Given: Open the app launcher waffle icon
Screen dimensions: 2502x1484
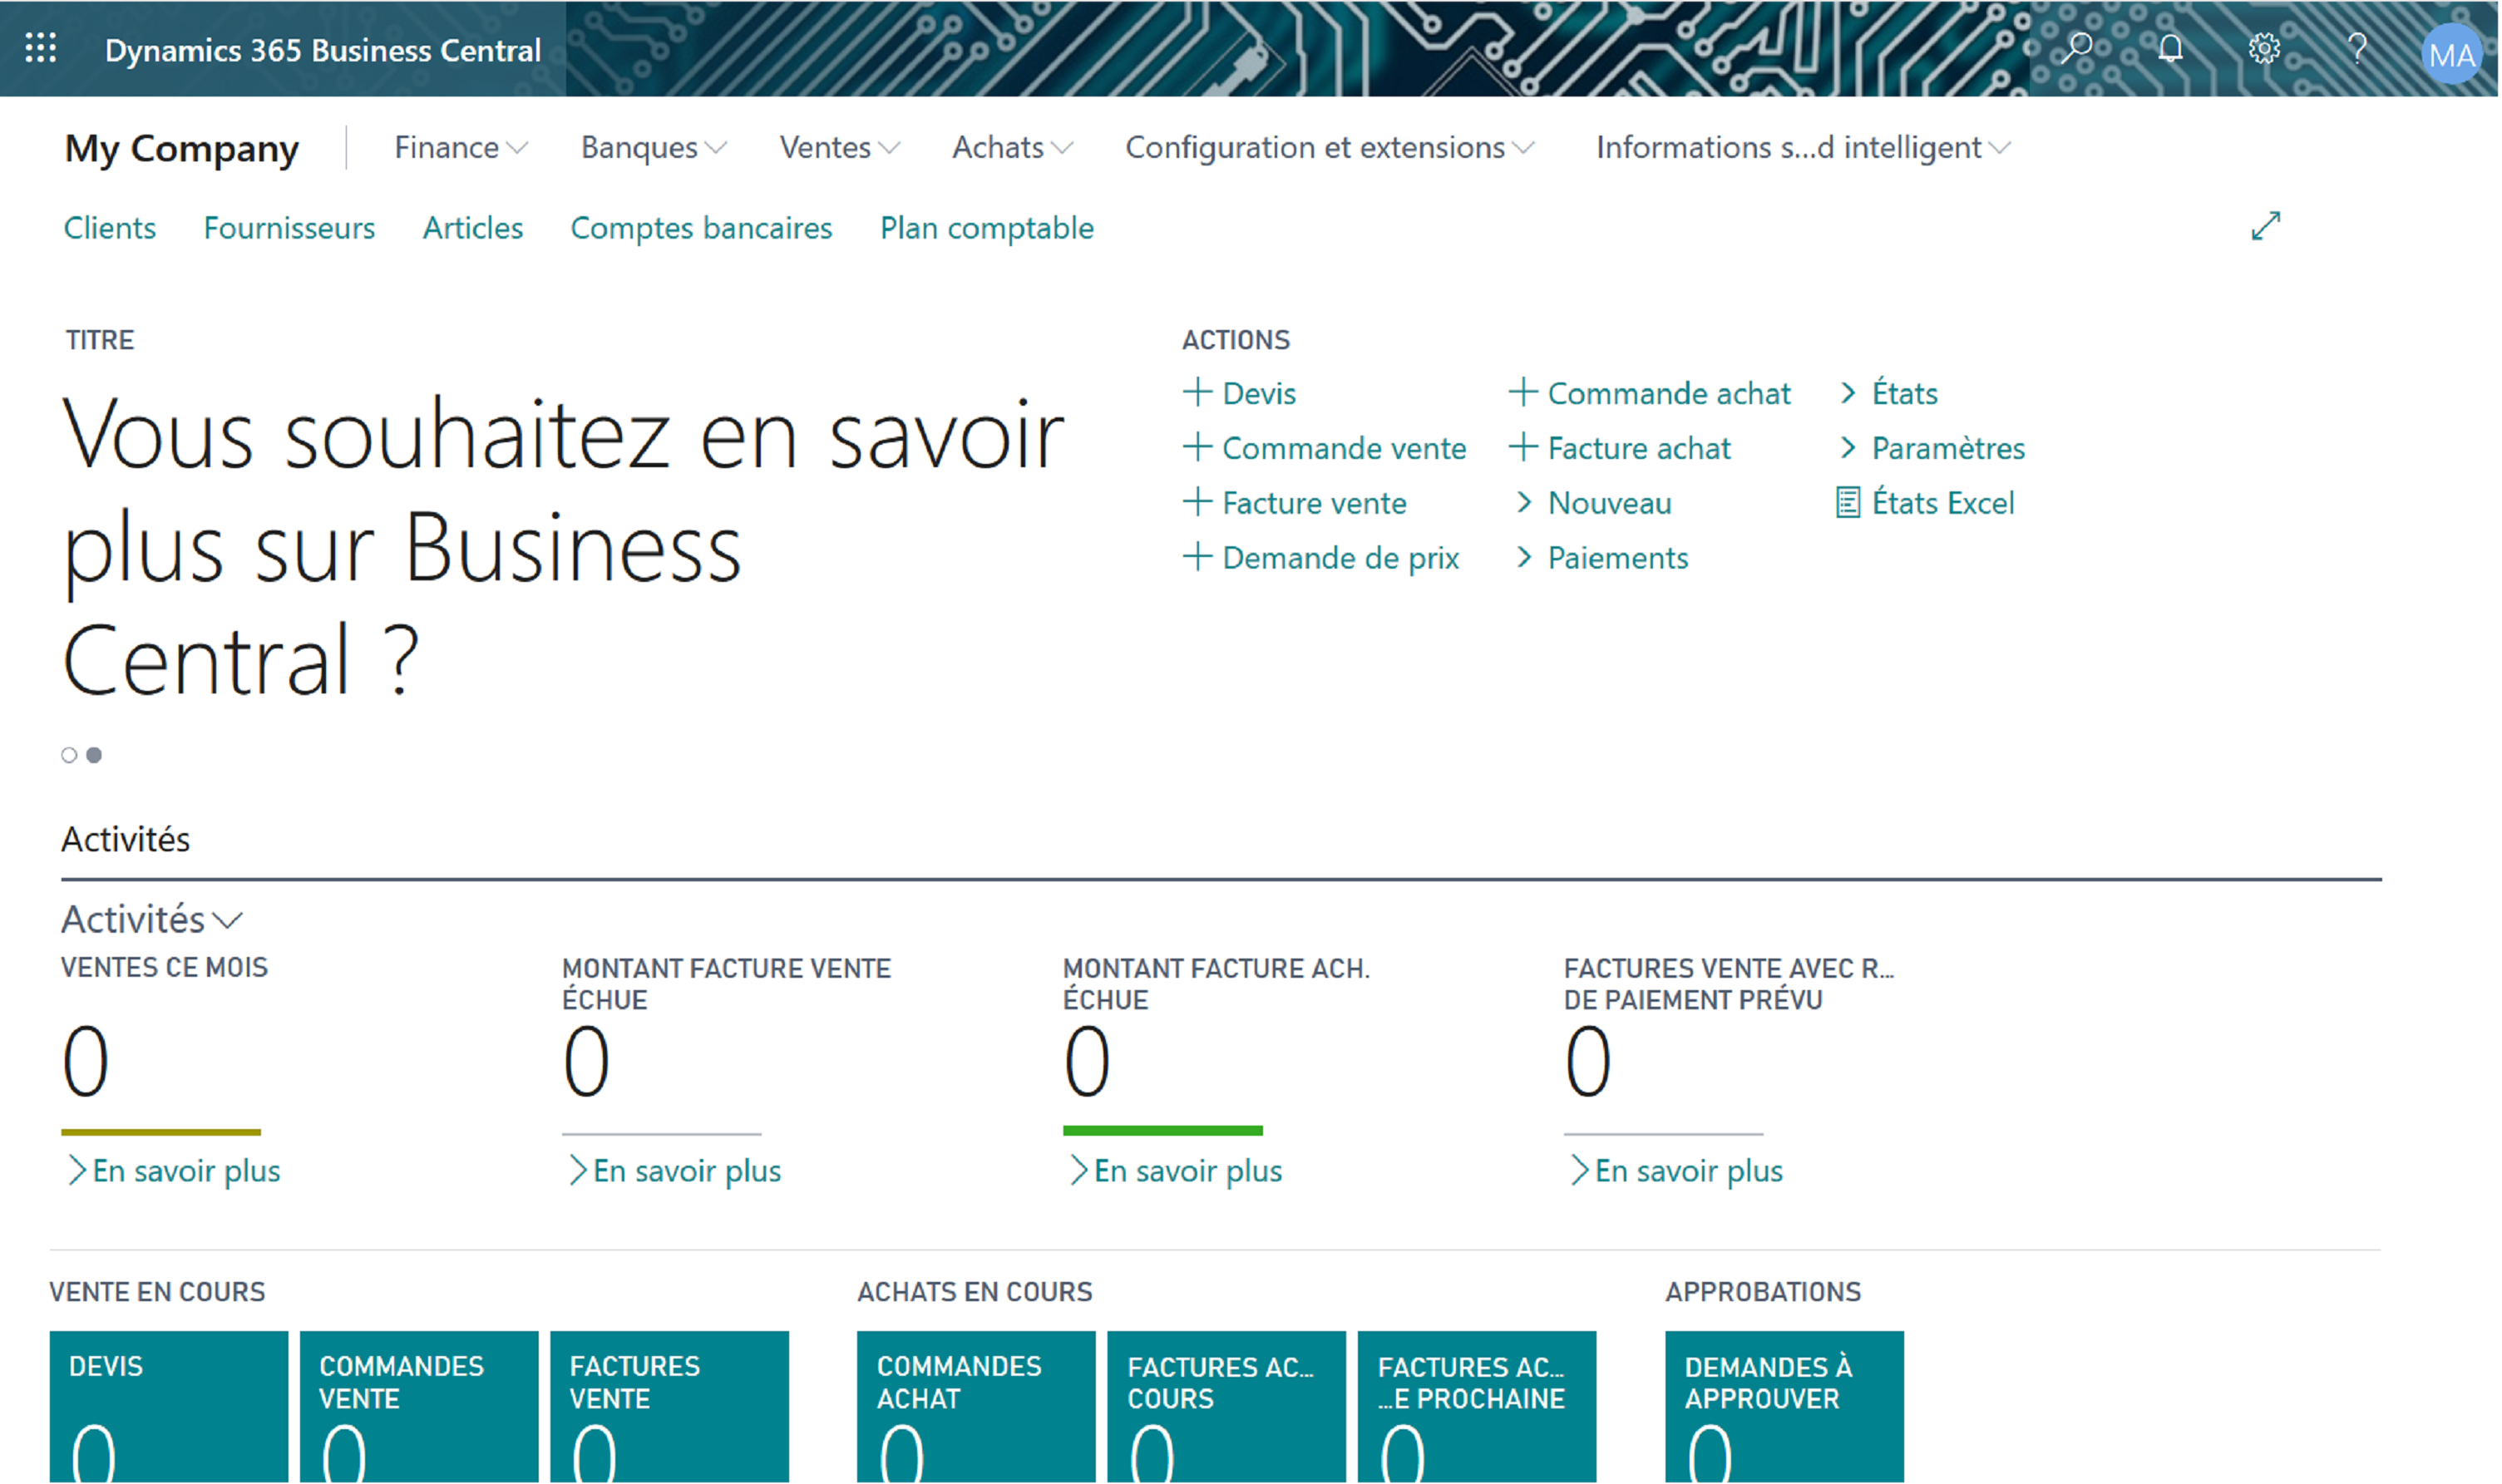Looking at the screenshot, I should (40, 48).
